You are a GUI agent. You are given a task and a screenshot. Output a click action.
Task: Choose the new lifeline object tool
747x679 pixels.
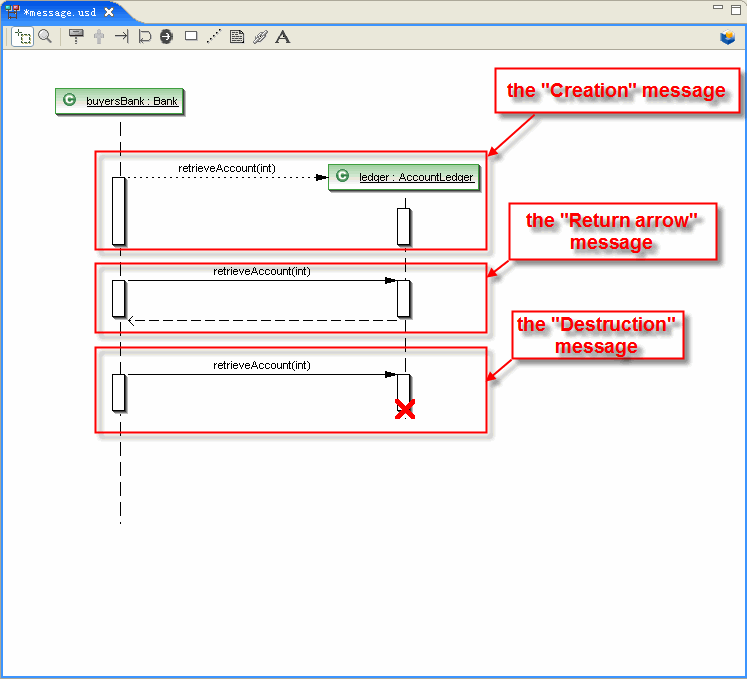click(76, 37)
